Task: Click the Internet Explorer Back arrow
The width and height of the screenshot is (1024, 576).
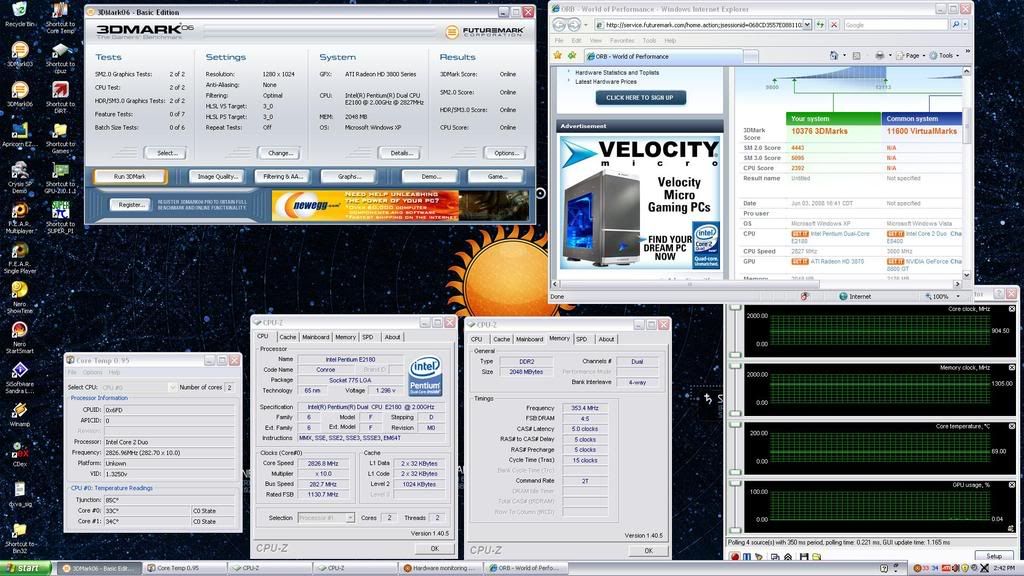Action: (560, 25)
